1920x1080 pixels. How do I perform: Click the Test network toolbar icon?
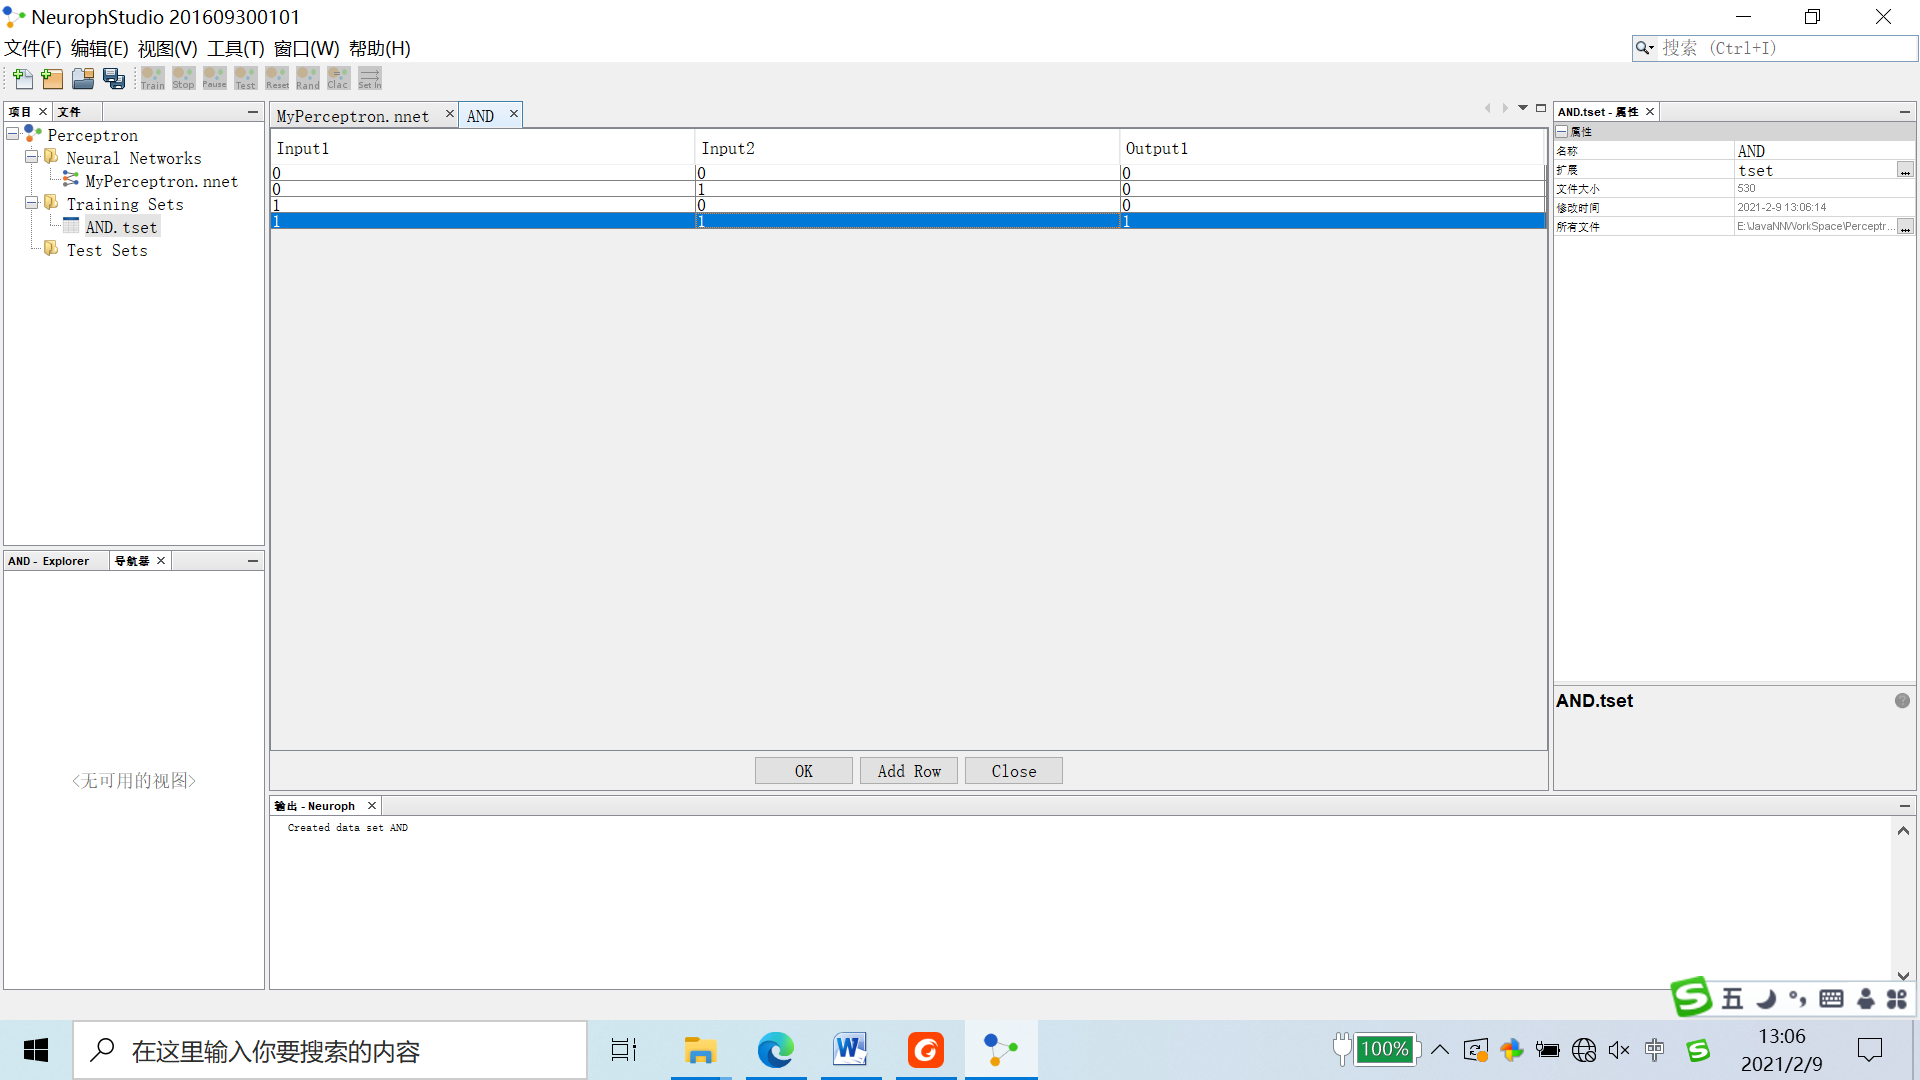pos(245,78)
